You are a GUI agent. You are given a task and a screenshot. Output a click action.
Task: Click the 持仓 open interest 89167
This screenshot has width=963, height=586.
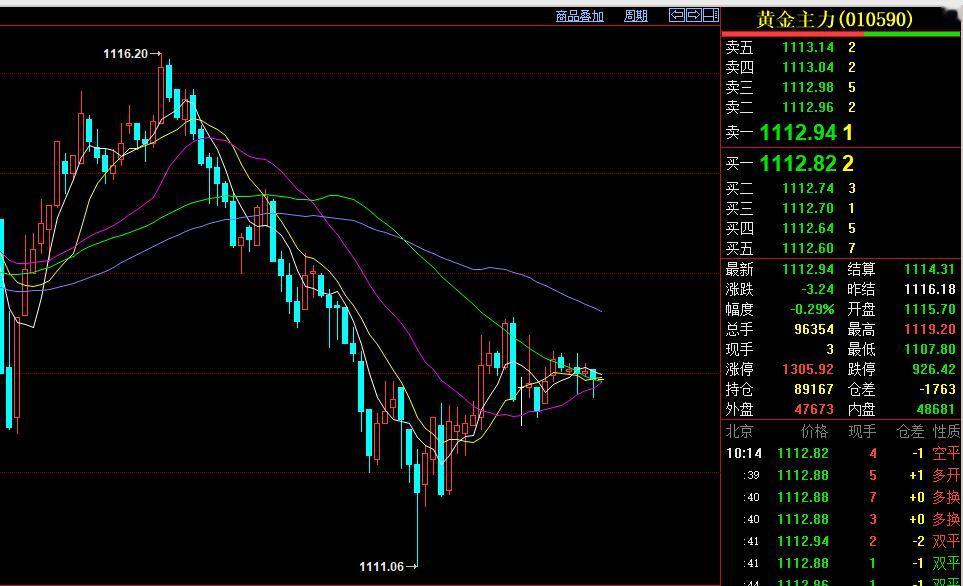coord(814,389)
